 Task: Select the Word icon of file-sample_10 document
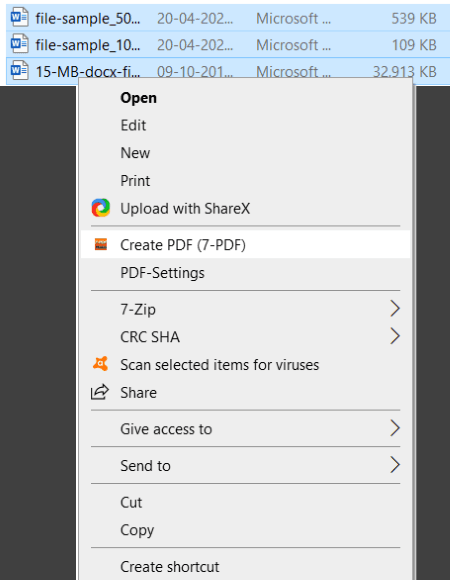pos(19,44)
